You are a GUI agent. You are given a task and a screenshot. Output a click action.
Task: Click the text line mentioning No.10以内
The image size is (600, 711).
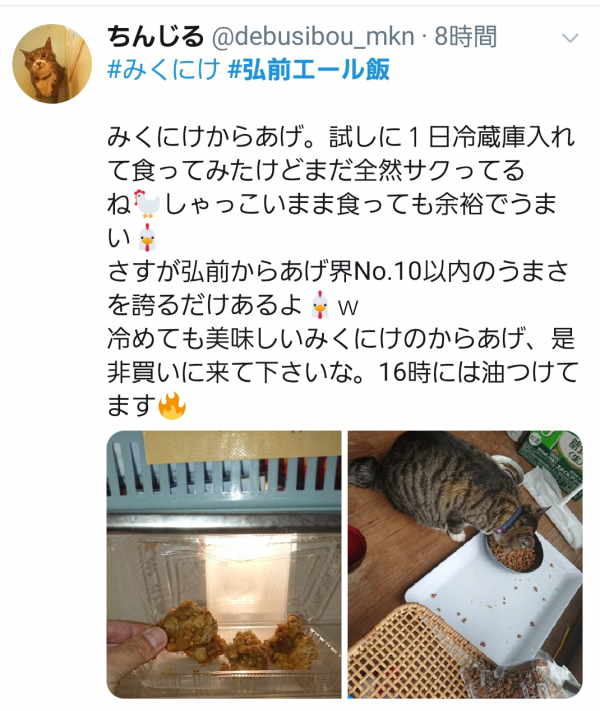click(x=338, y=271)
